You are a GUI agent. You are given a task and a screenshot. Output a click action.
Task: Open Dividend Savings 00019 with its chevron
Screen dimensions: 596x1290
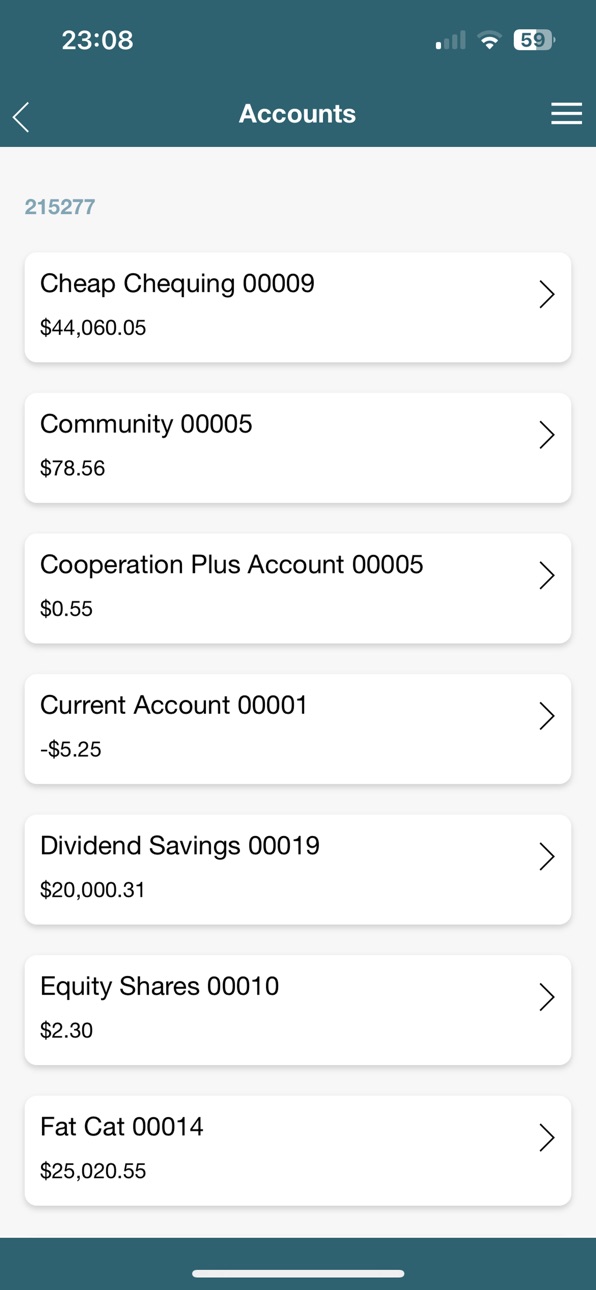point(547,856)
